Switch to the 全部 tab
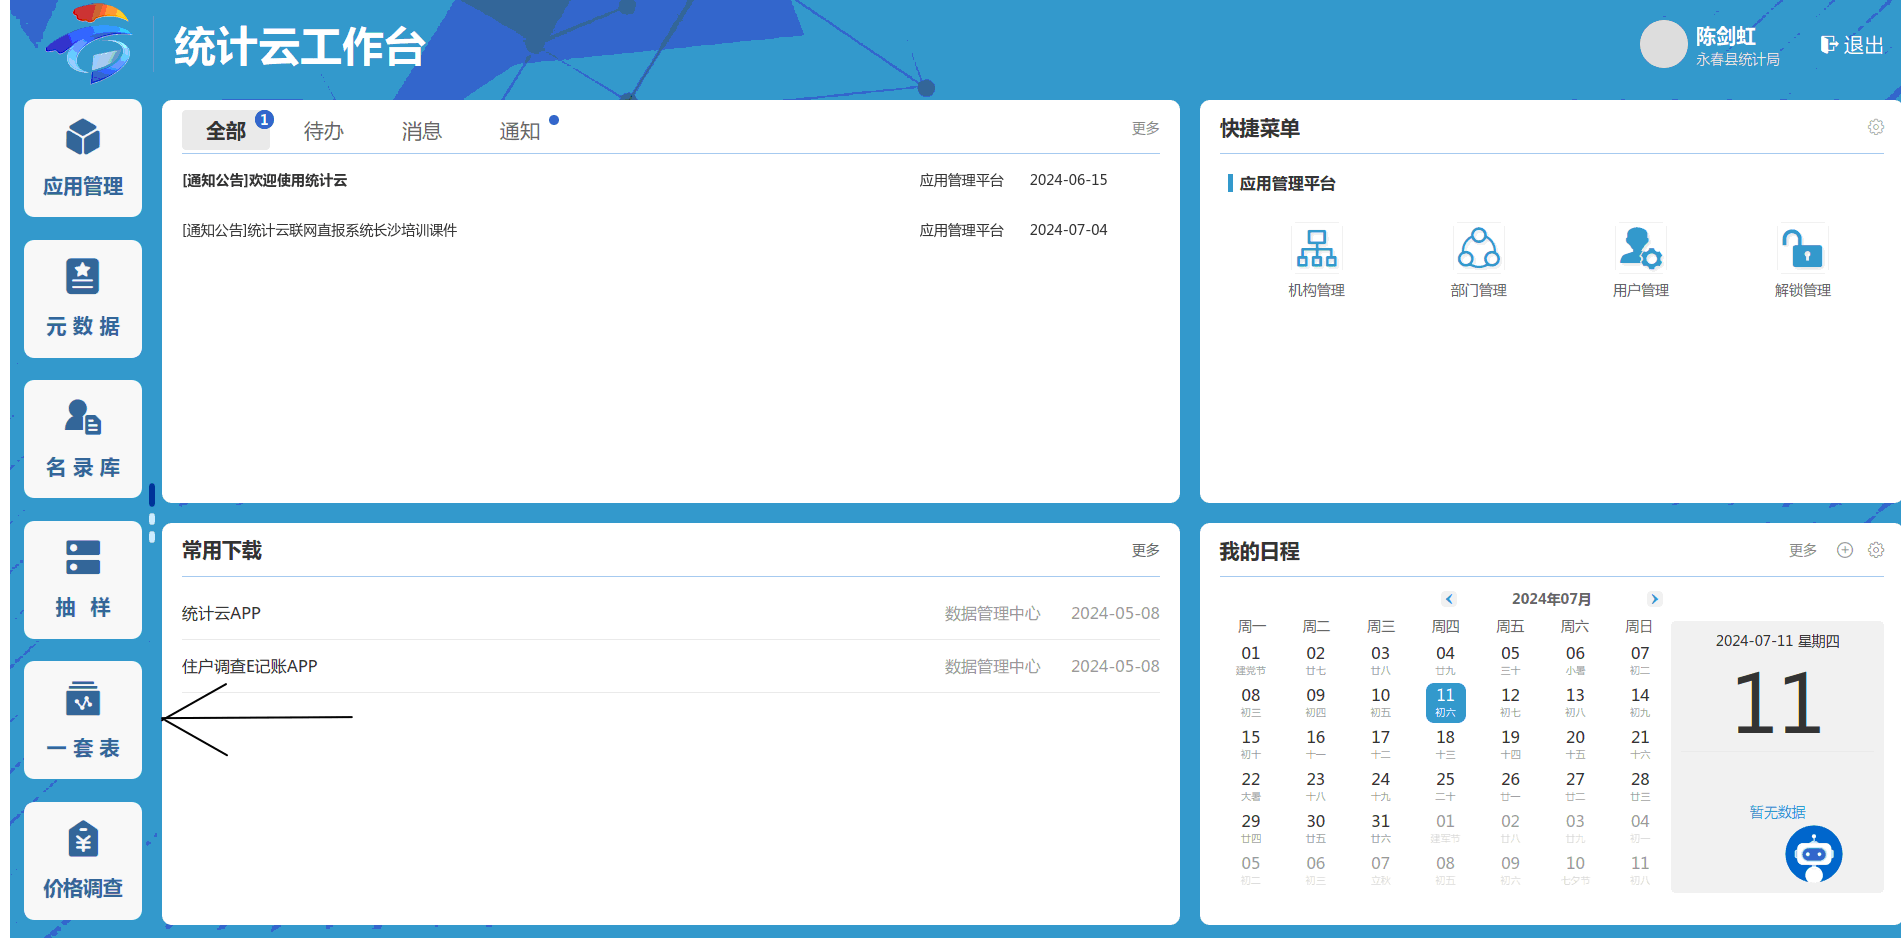This screenshot has width=1901, height=941. pyautogui.click(x=226, y=131)
